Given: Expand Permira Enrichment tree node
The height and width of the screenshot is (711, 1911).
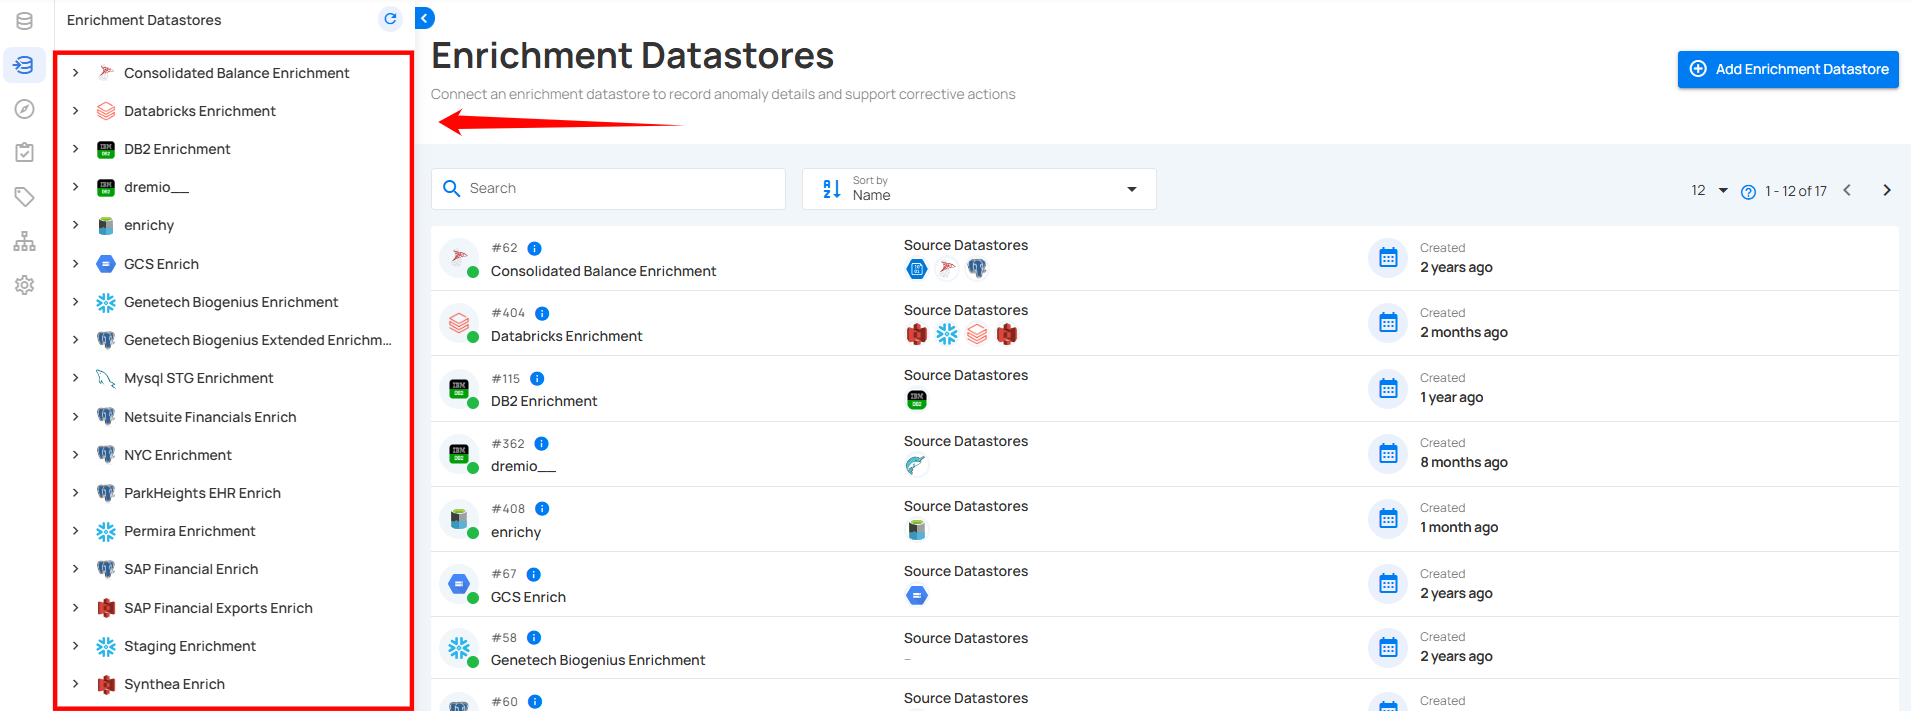Looking at the screenshot, I should pos(75,531).
